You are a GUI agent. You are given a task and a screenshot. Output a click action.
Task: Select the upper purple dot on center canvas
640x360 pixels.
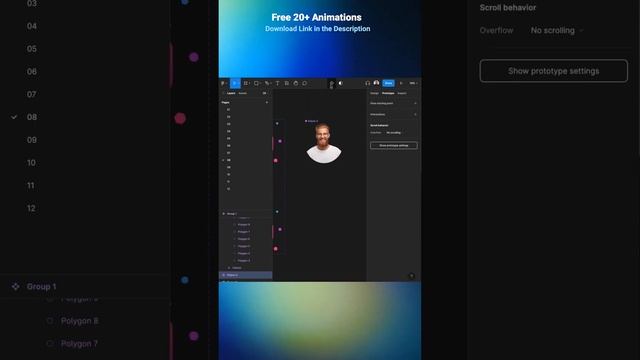[x=280, y=141]
